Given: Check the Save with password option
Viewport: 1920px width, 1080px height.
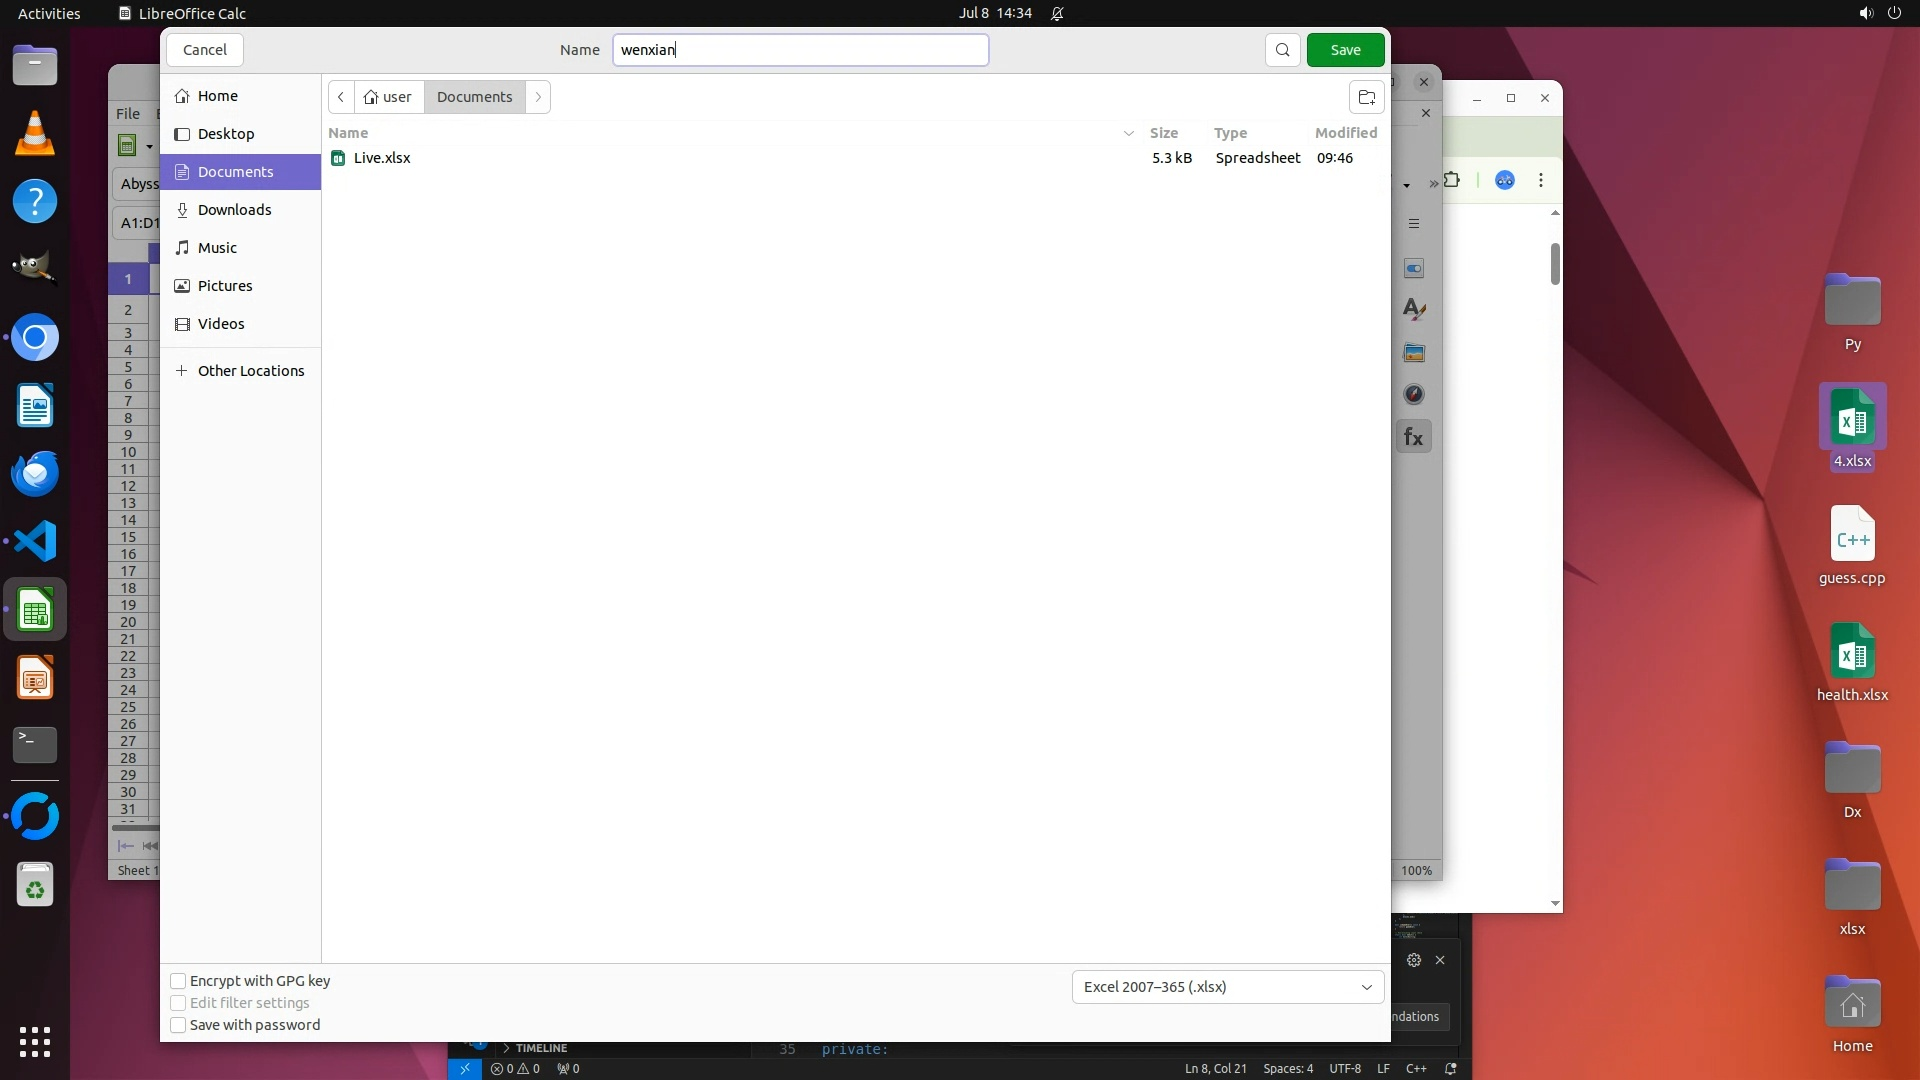Looking at the screenshot, I should pos(178,1025).
